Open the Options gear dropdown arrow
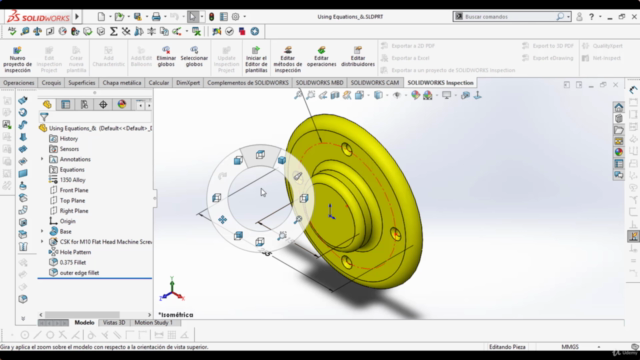Image resolution: width=640 pixels, height=360 pixels. click(x=244, y=17)
